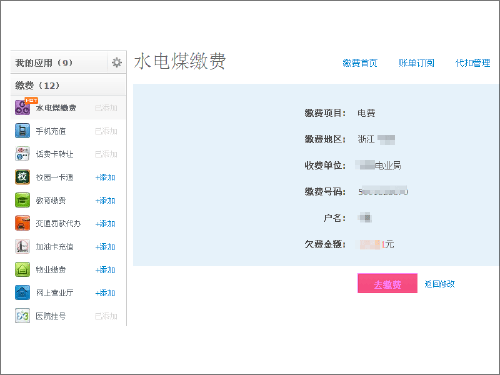The image size is (500, 375).
Task: Open the orange 交通罚款代办 car icon
Action: (x=22, y=223)
